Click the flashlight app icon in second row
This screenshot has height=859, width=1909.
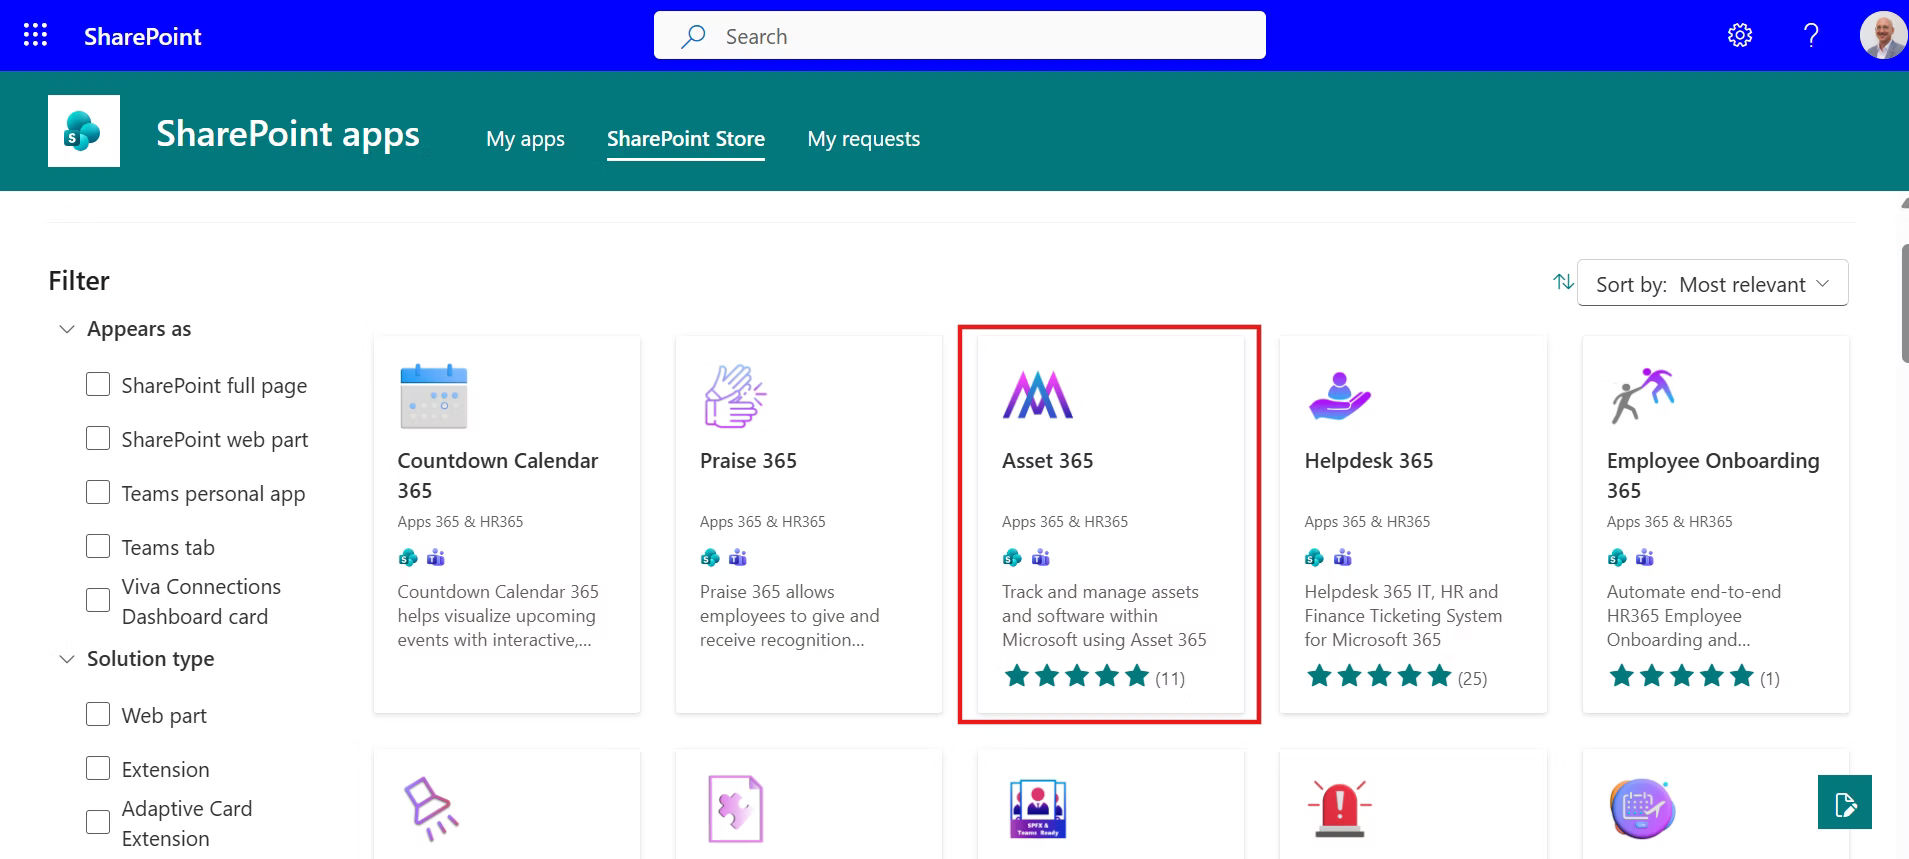tap(431, 808)
